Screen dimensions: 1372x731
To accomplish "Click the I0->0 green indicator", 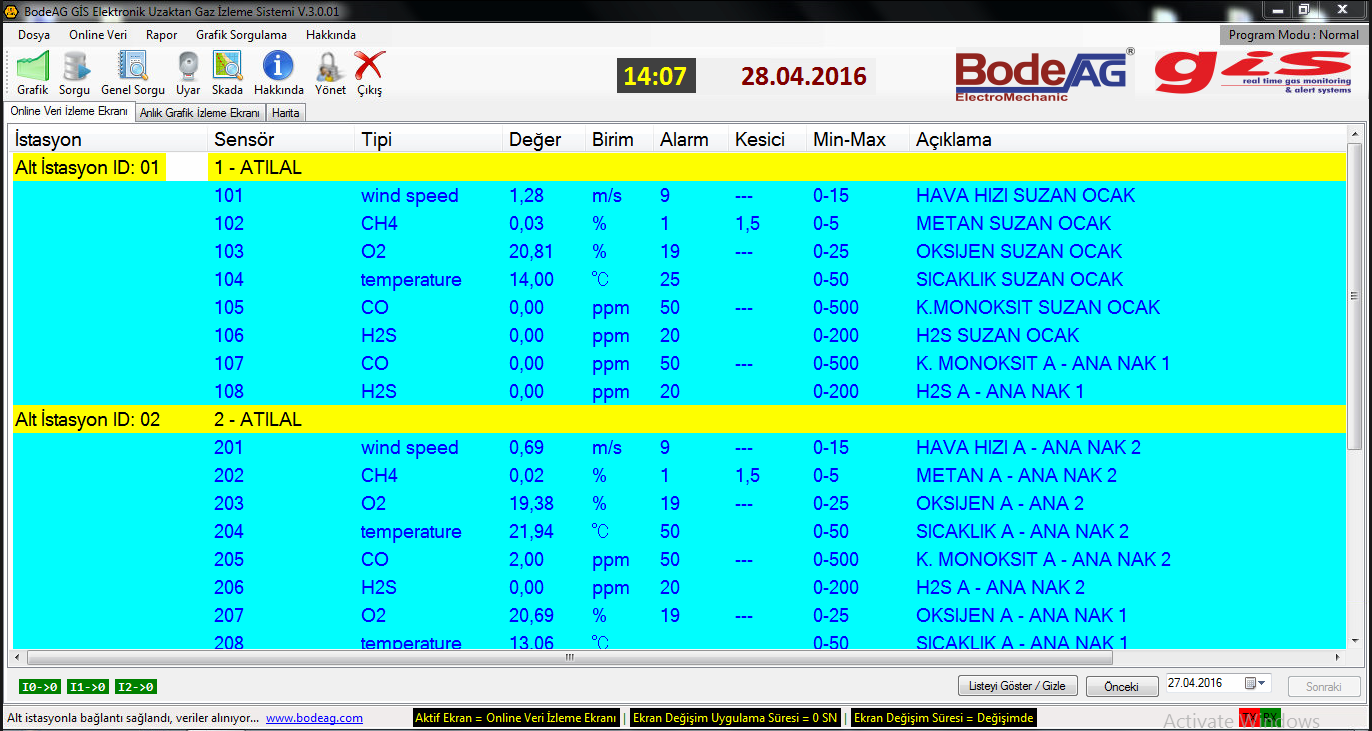I will point(39,687).
